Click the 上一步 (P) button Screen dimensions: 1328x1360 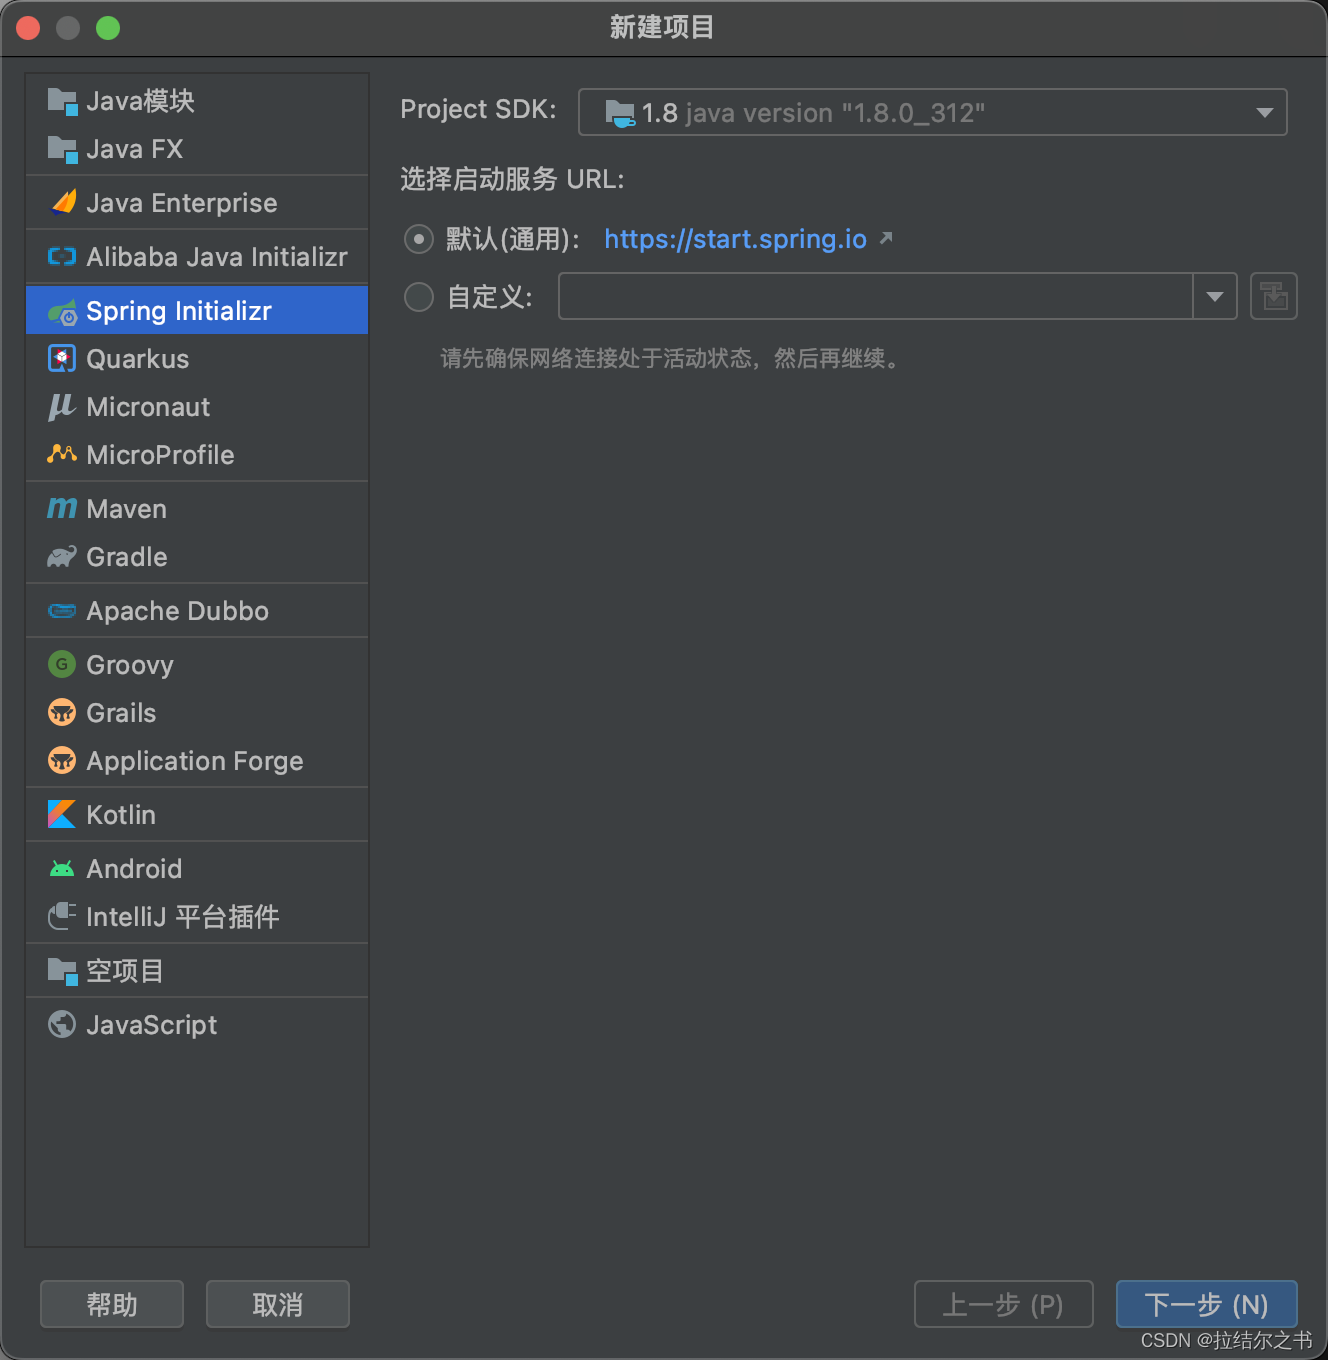pyautogui.click(x=1004, y=1304)
